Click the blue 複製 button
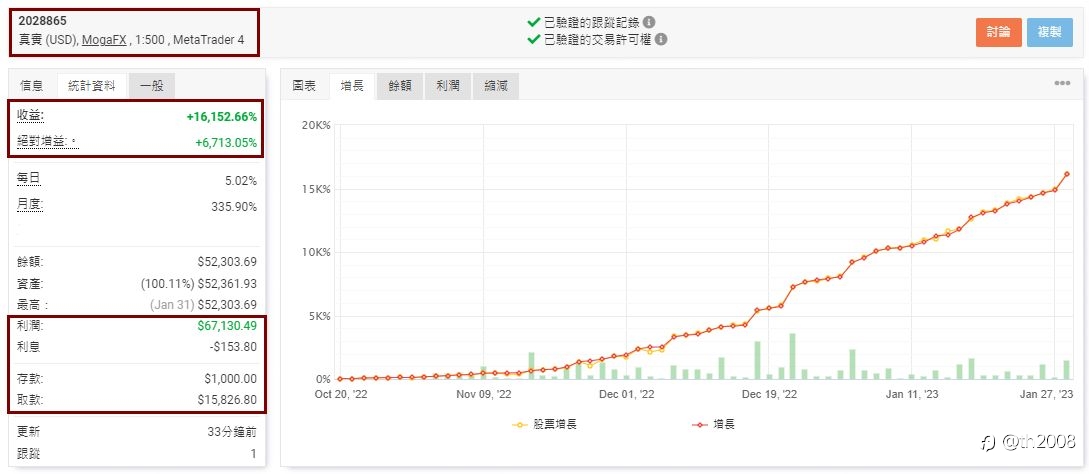Image resolution: width=1089 pixels, height=474 pixels. (1050, 33)
